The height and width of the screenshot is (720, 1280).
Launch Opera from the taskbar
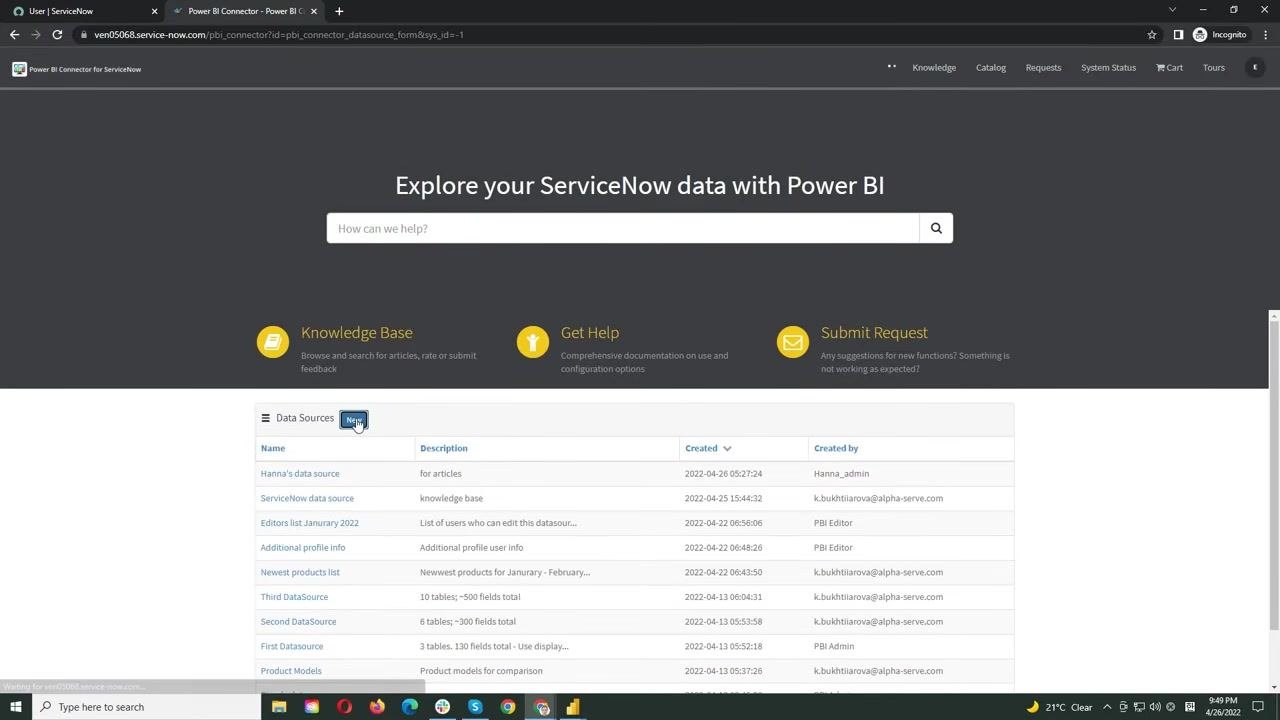345,707
